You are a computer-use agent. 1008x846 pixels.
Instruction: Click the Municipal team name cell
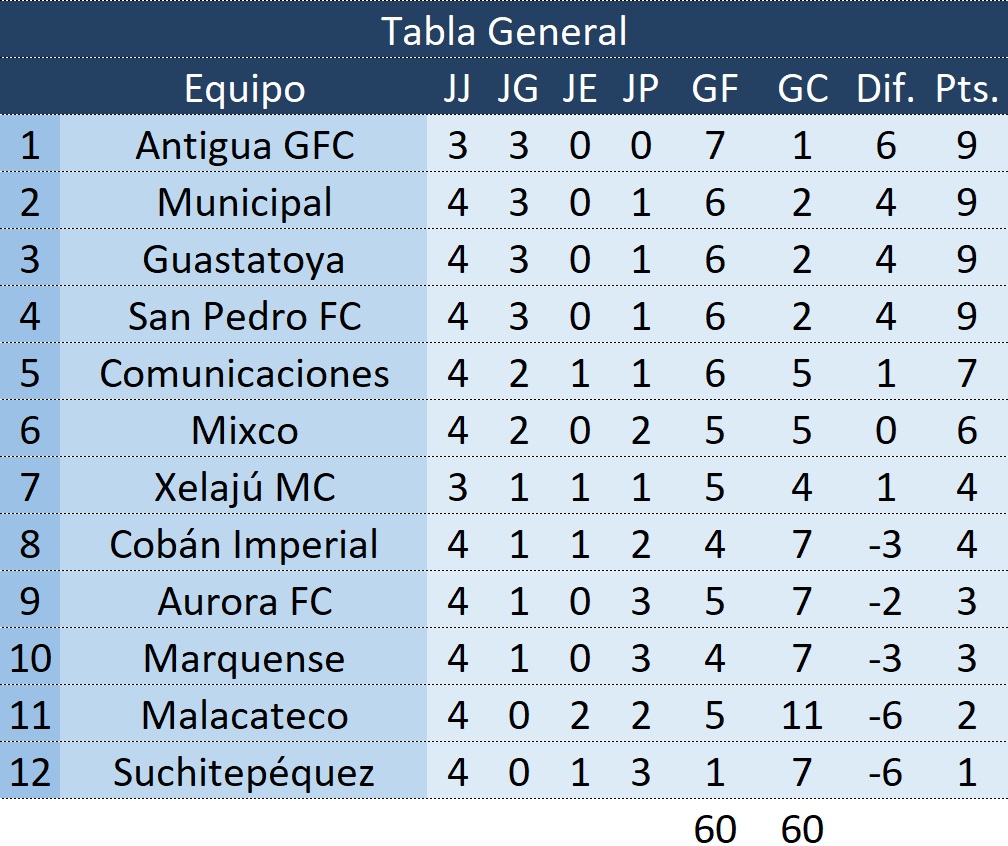click(244, 201)
